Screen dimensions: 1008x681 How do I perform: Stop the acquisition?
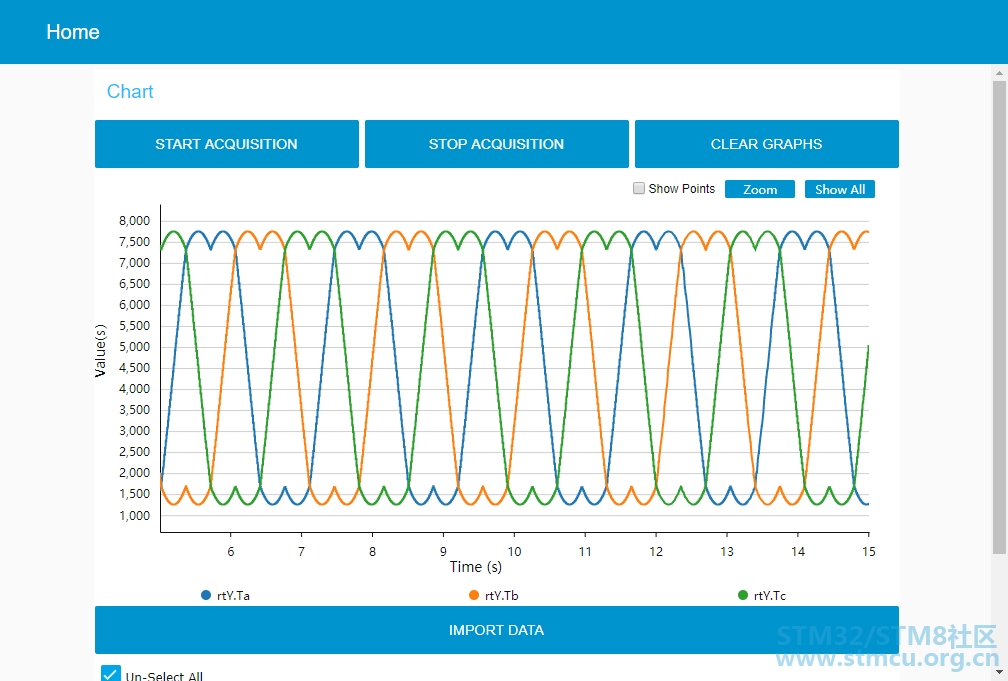coord(497,144)
